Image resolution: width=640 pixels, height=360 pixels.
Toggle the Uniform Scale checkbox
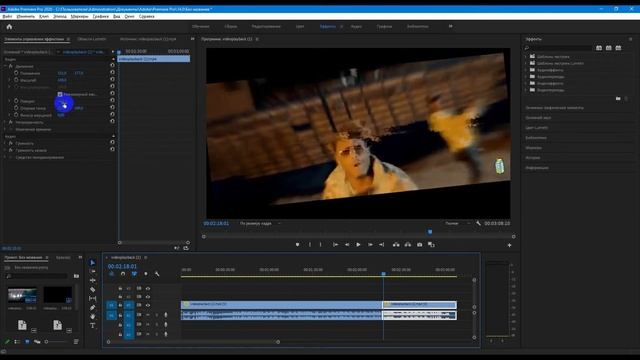pyautogui.click(x=60, y=94)
